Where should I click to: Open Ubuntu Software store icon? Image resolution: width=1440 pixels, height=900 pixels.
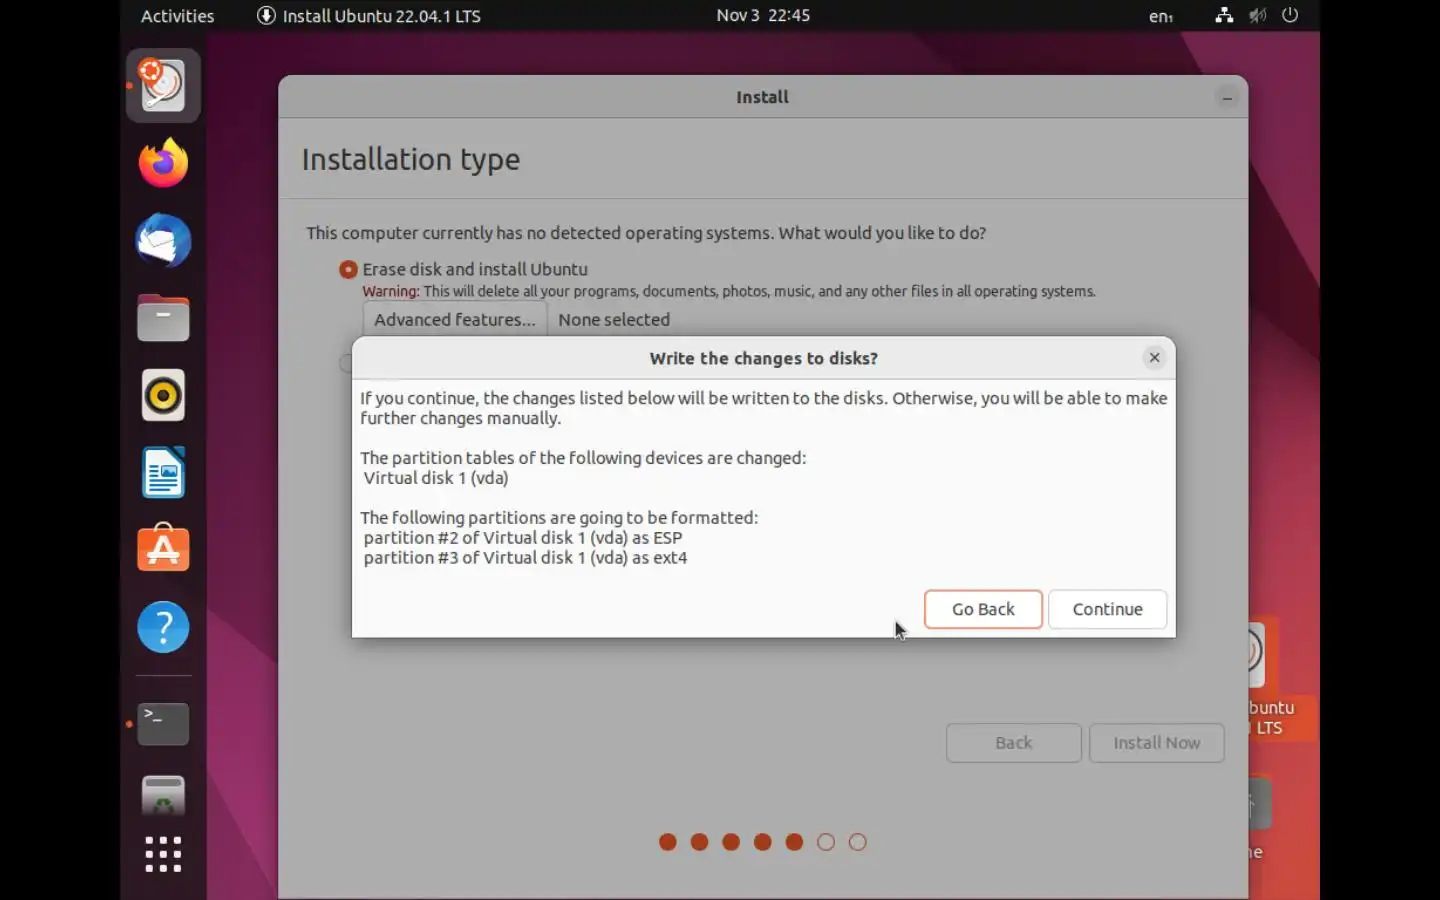click(x=163, y=549)
